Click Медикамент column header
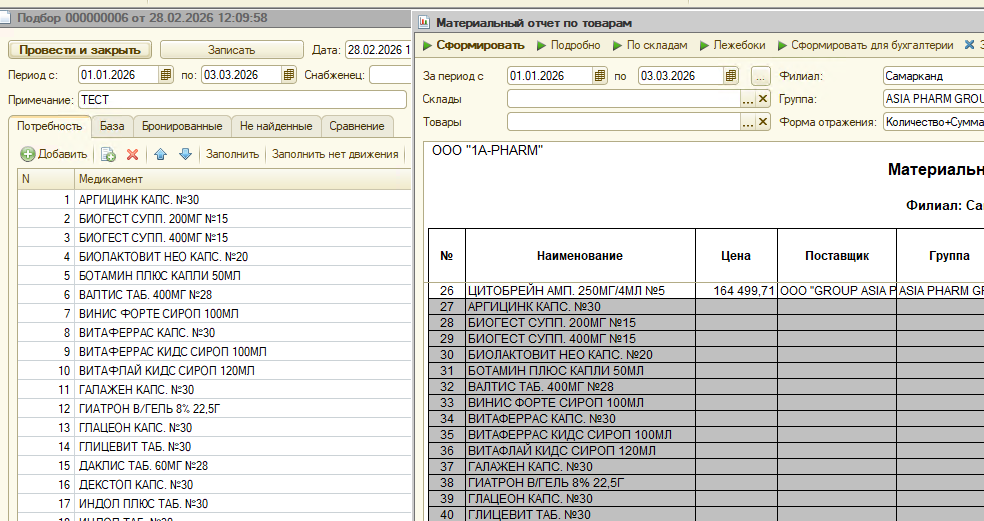984x521 pixels. [243, 179]
